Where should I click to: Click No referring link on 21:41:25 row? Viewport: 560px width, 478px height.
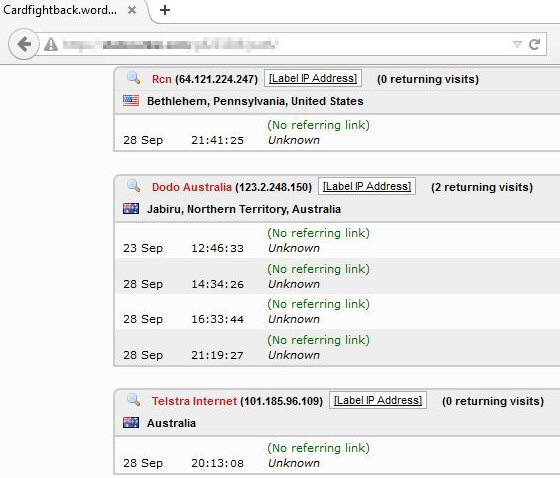319,125
